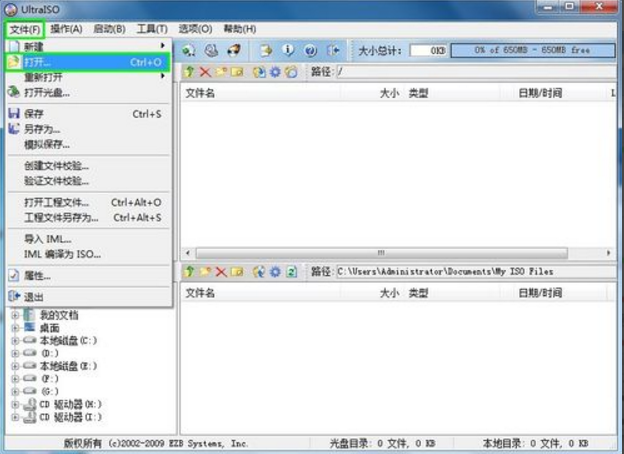Sort ISO pane by 文件名 column
The height and width of the screenshot is (454, 624).
261,93
